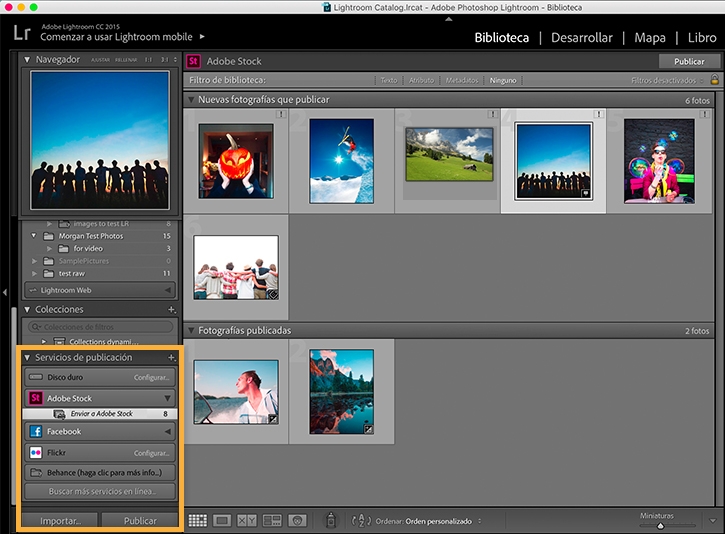Open the Mapa module tab
This screenshot has height=534, width=725.
click(x=650, y=37)
